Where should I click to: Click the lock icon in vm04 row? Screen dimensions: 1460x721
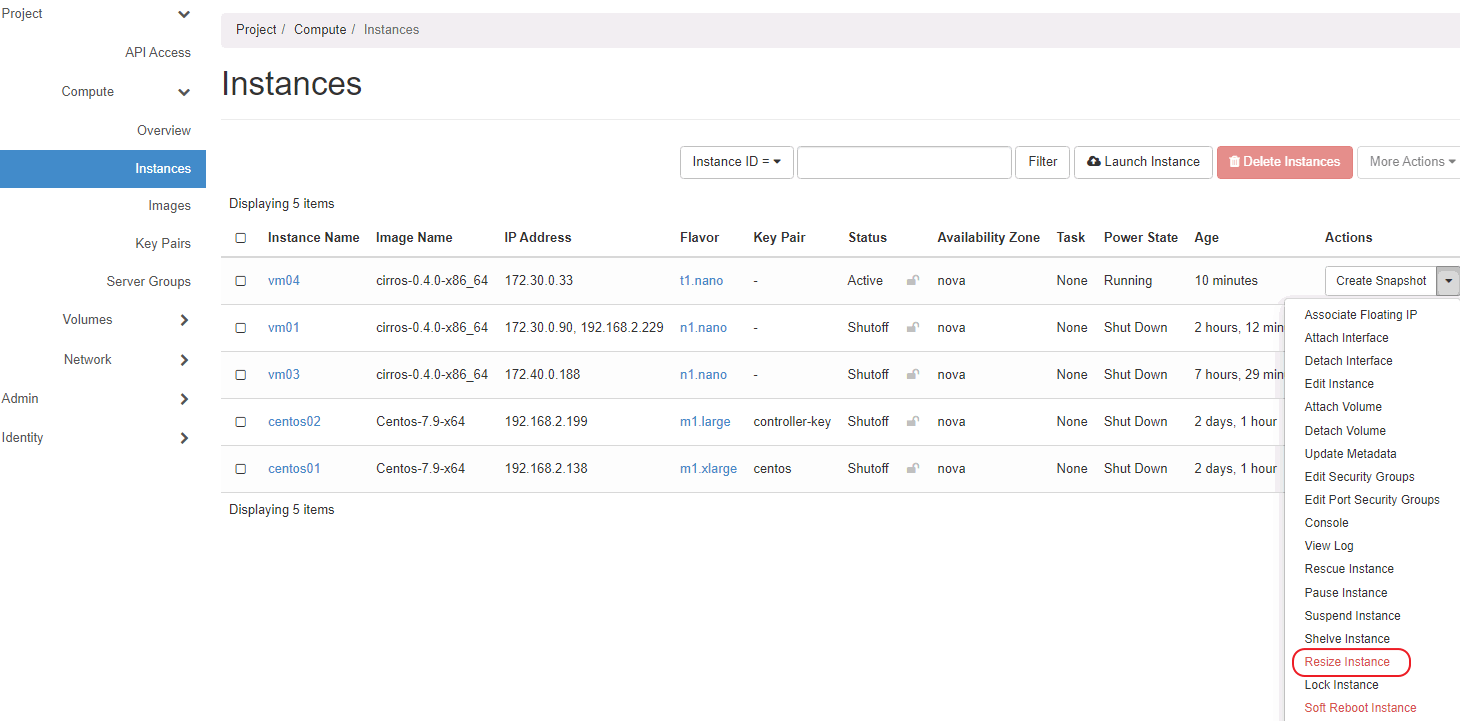point(912,281)
